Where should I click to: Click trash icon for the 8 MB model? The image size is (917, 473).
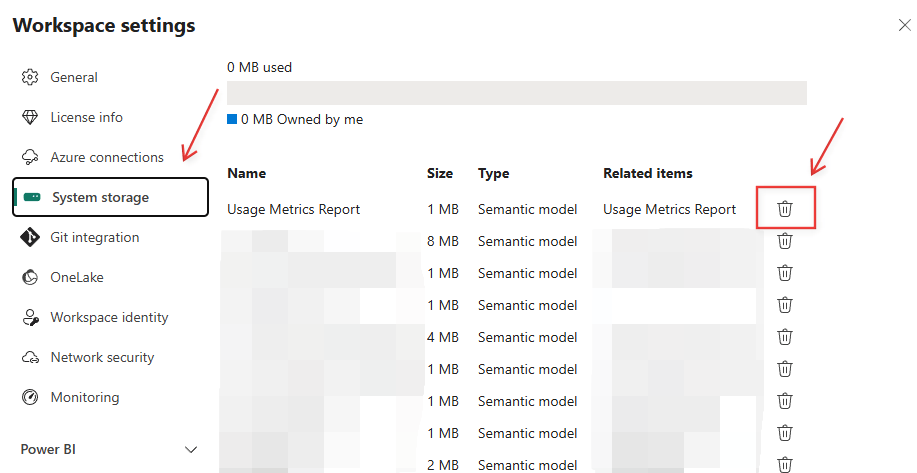(786, 241)
